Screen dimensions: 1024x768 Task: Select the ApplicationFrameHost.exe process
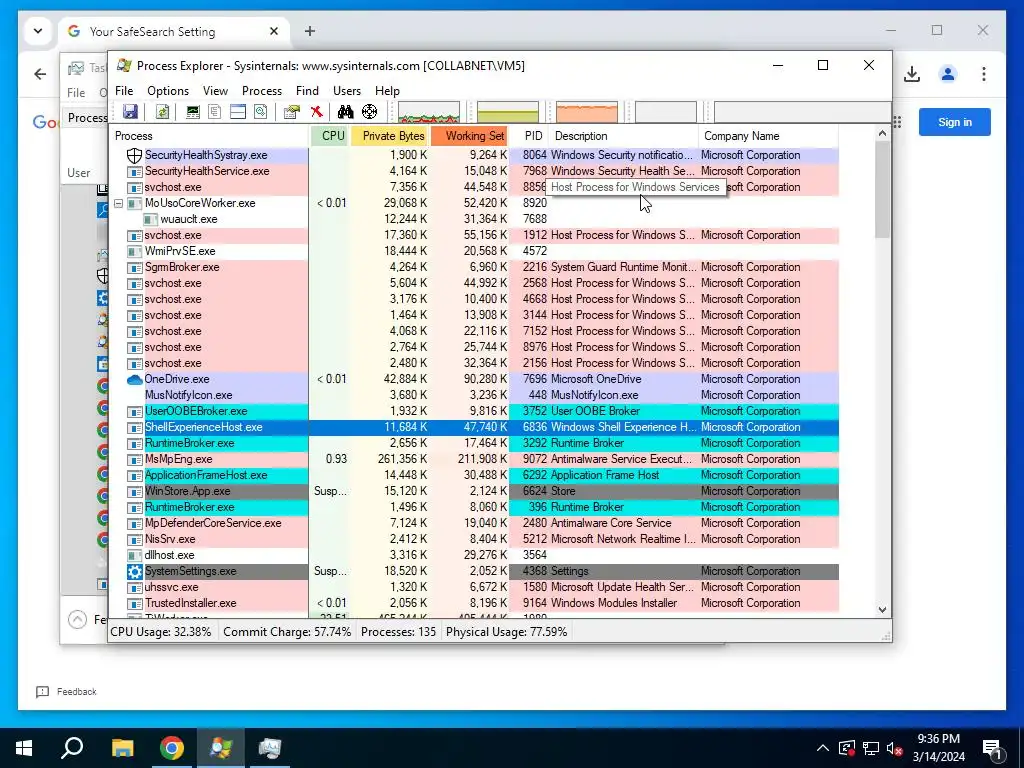coord(206,475)
